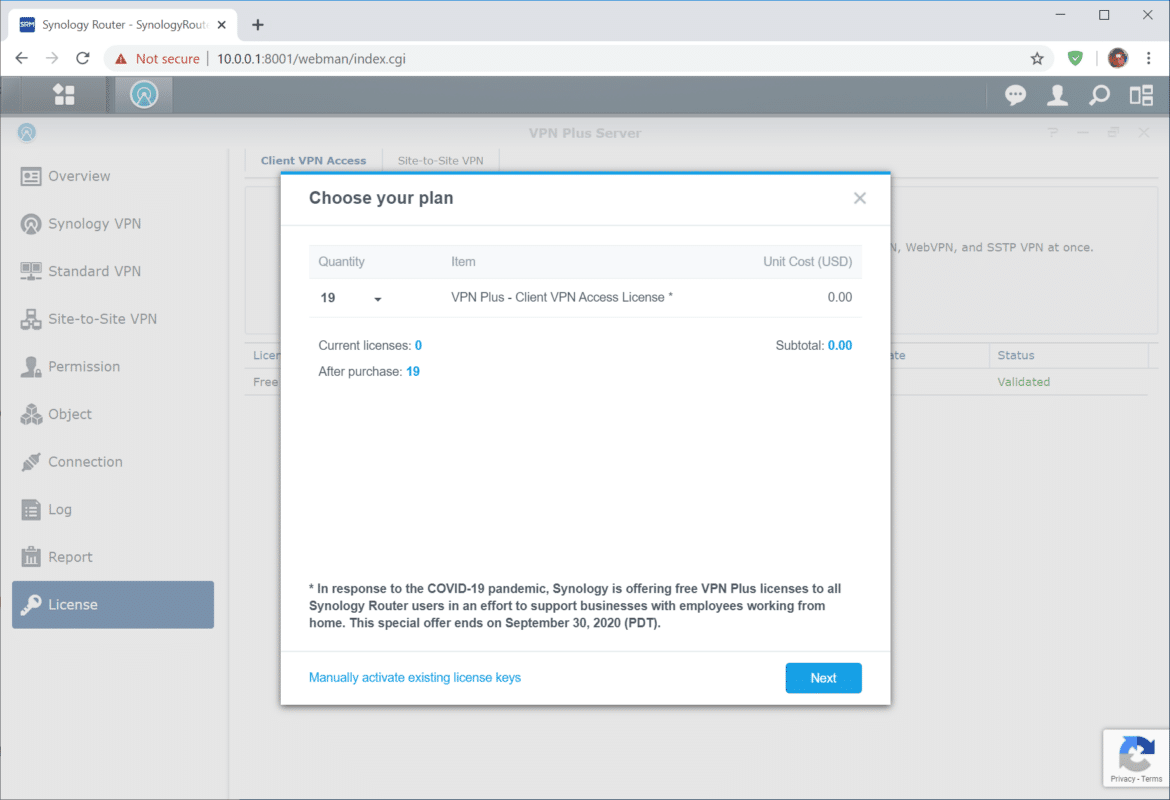Click the Next button
Screen dimensions: 1170x800
click(x=823, y=678)
